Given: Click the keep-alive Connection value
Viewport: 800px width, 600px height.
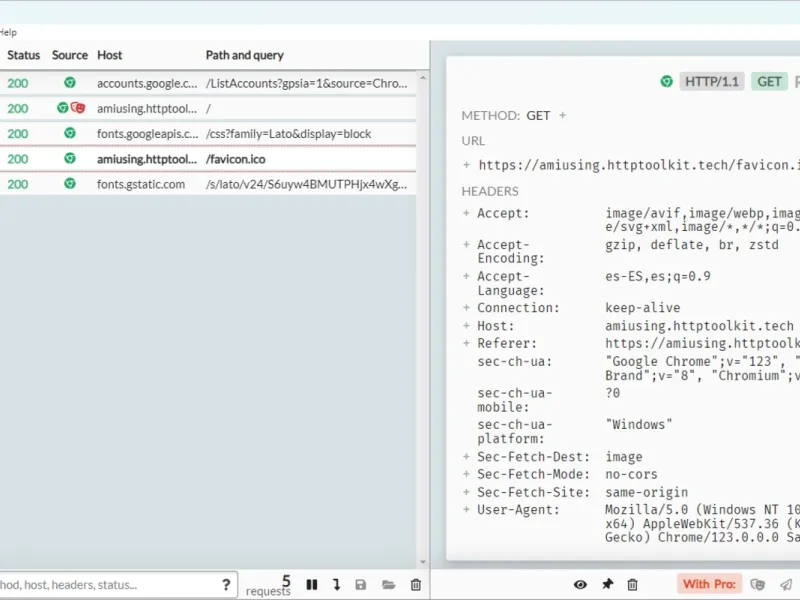Looking at the screenshot, I should coord(643,308).
